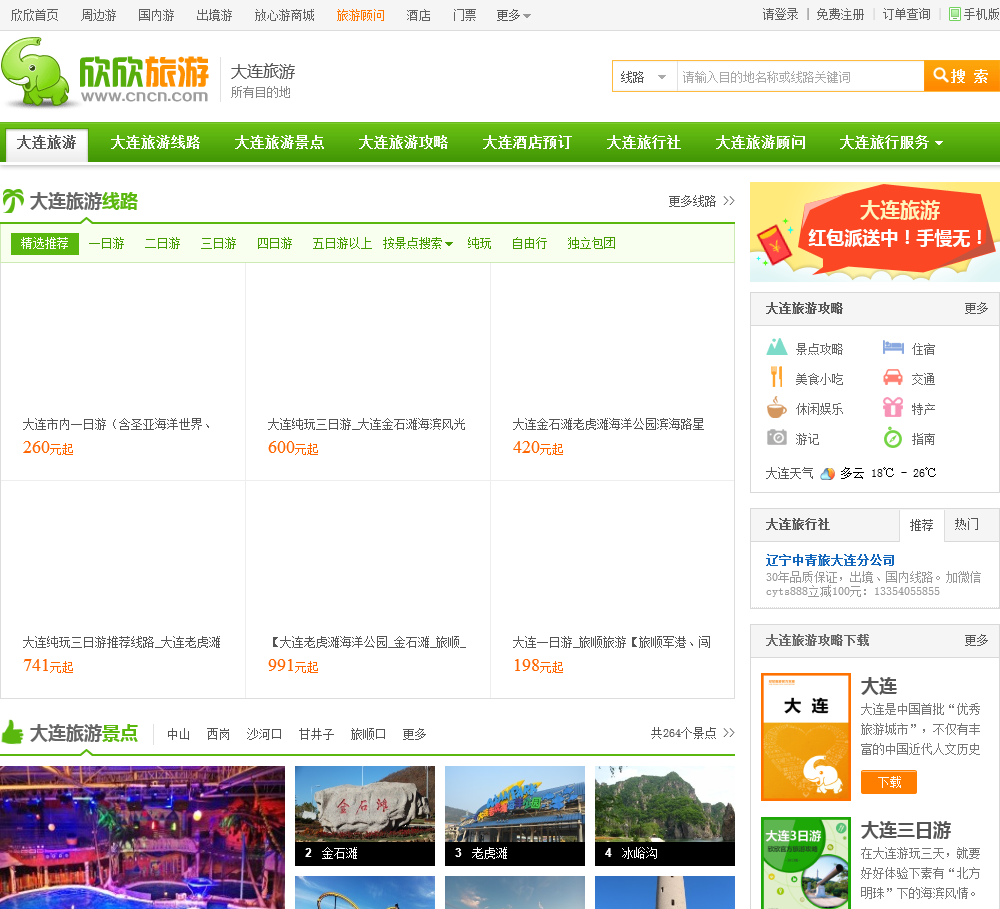Click the orange 下载 button for 大连 guide
The image size is (1000, 909).
pos(888,782)
